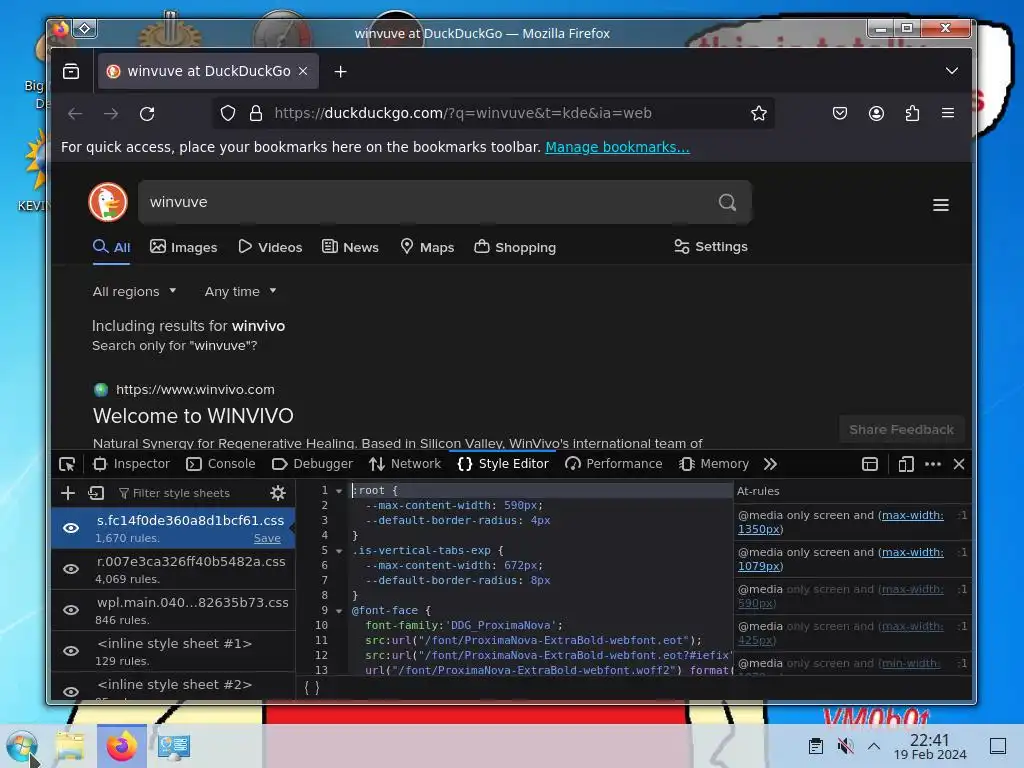Image resolution: width=1024 pixels, height=768 pixels.
Task: Toggle visibility of s.fc14f0de360a8d1bcf61.css
Action: 71,528
